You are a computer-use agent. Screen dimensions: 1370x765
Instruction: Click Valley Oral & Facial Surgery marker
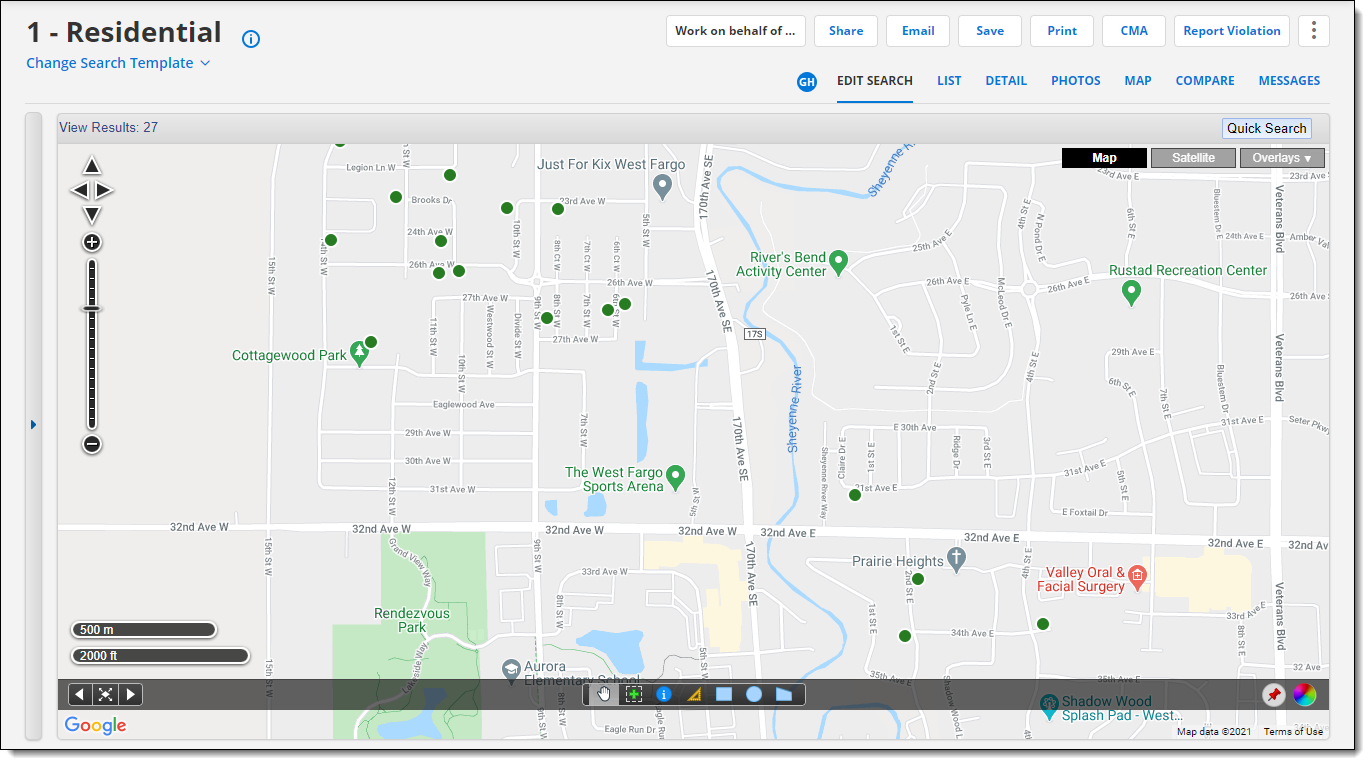[x=1137, y=575]
